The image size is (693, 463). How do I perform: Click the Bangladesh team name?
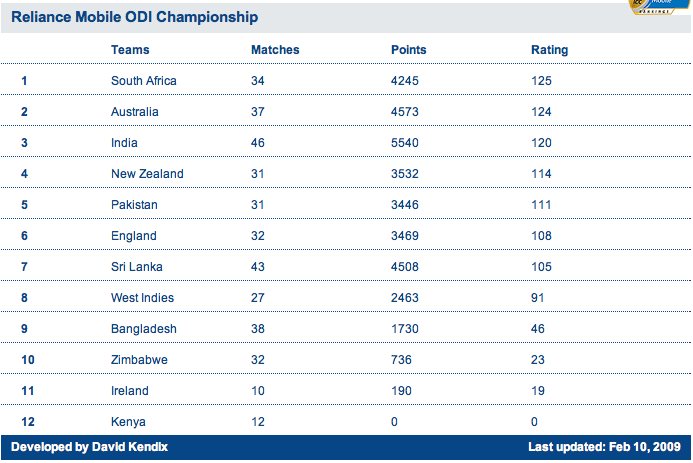[144, 329]
